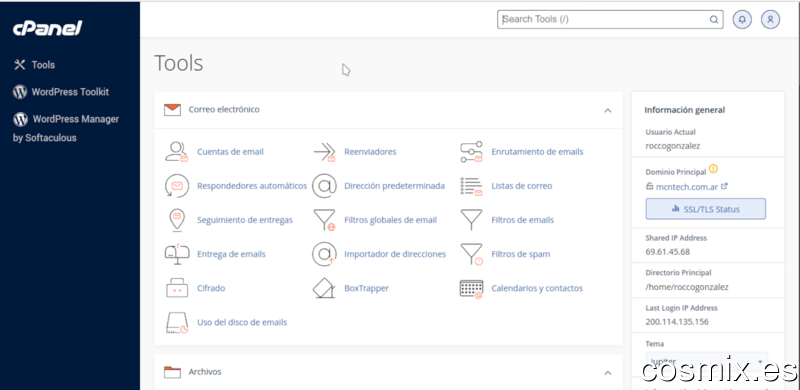Click the Filtros de spam funnel icon
This screenshot has width=800, height=390.
471,254
